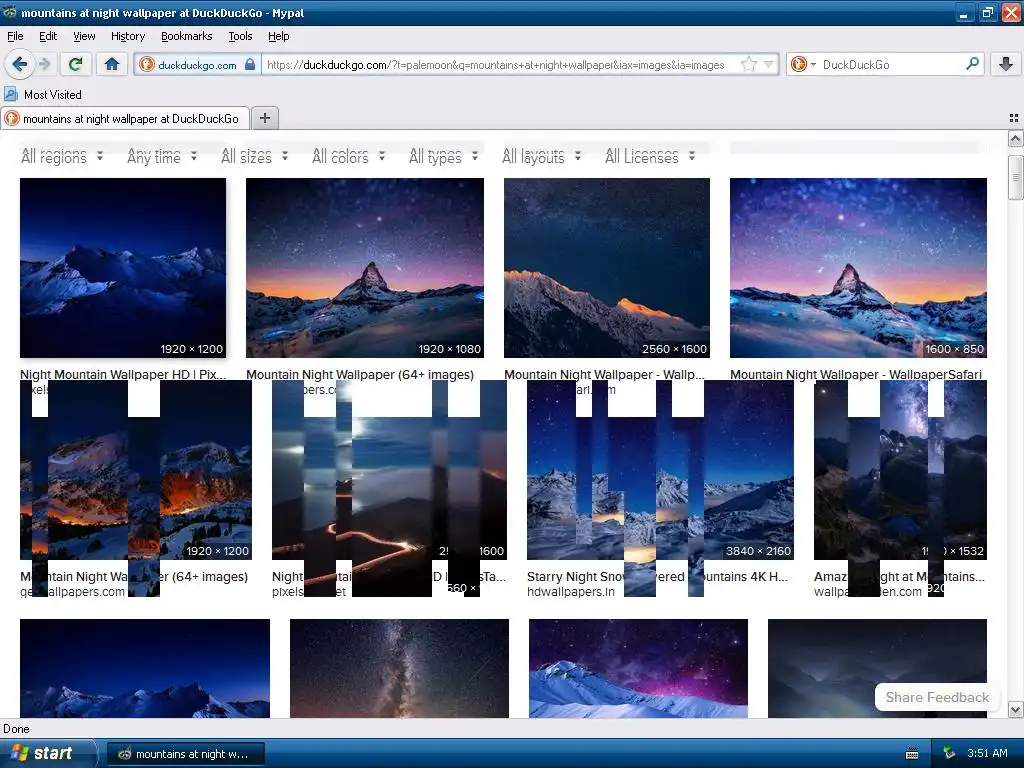Go forward using the Forward arrow button
The height and width of the screenshot is (768, 1024).
point(44,64)
